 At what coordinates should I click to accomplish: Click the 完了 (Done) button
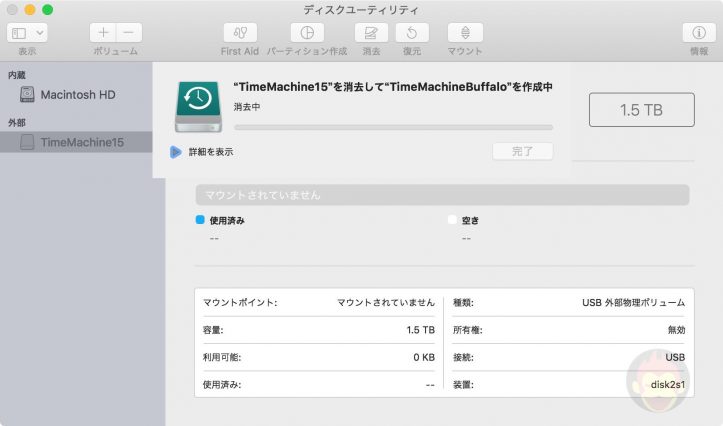pos(522,151)
